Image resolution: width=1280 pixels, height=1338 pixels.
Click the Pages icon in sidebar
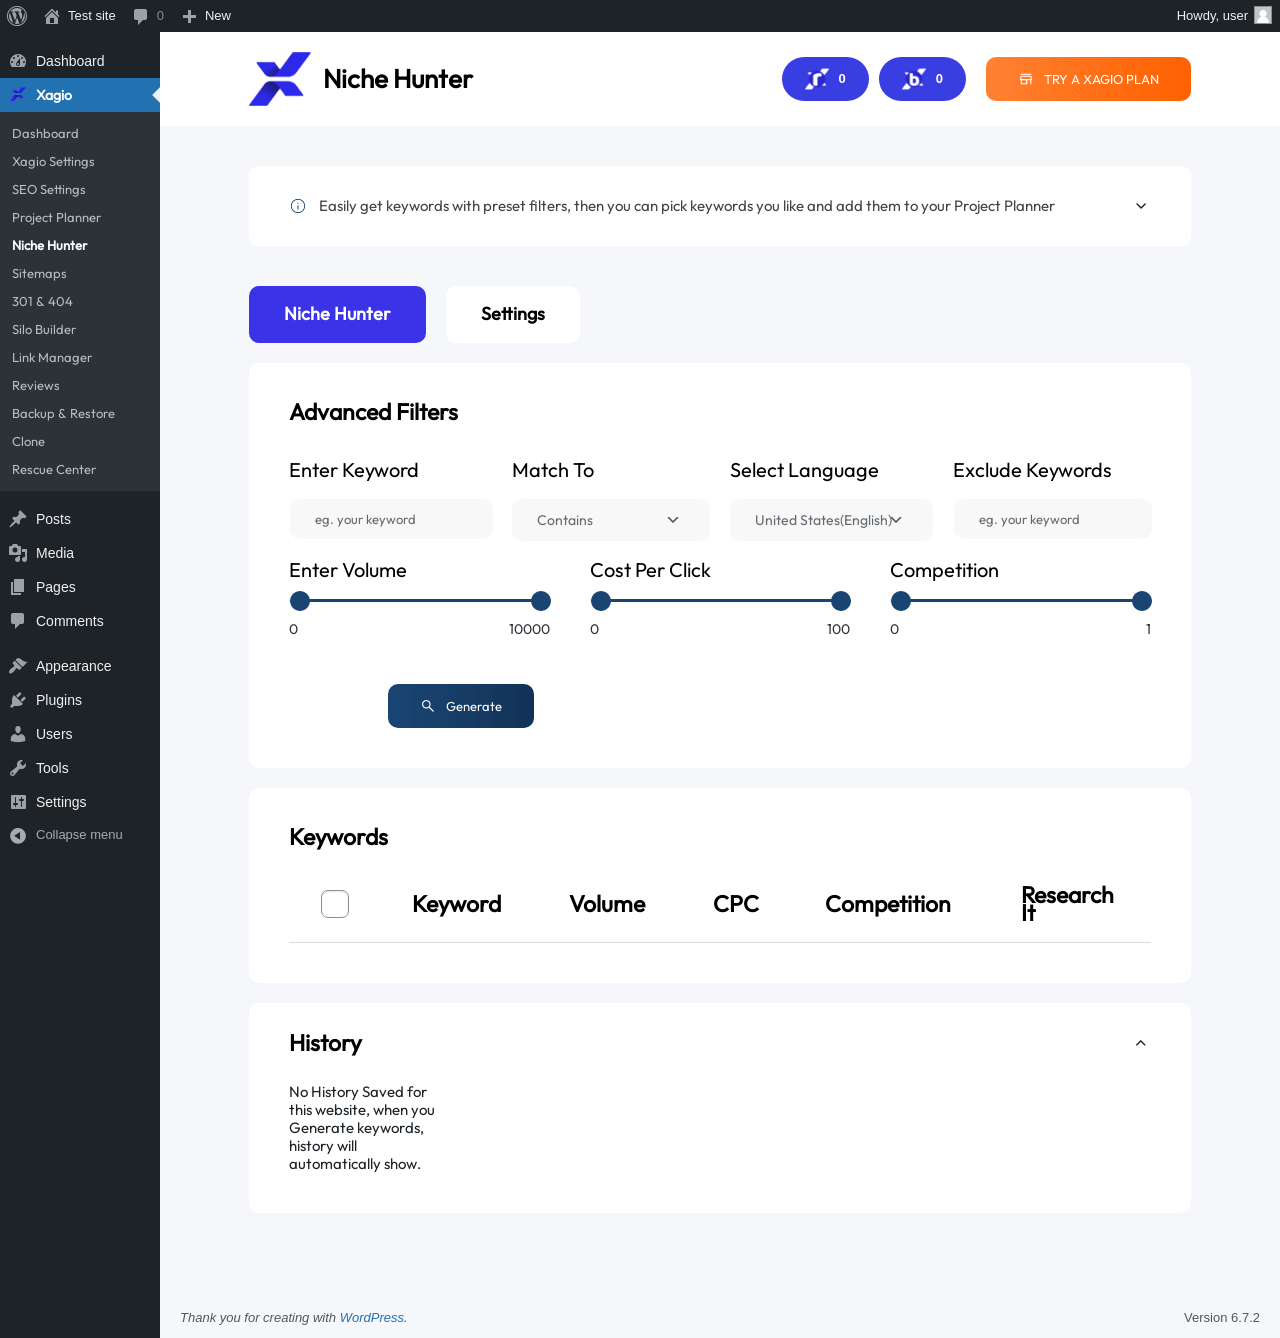pyautogui.click(x=18, y=587)
